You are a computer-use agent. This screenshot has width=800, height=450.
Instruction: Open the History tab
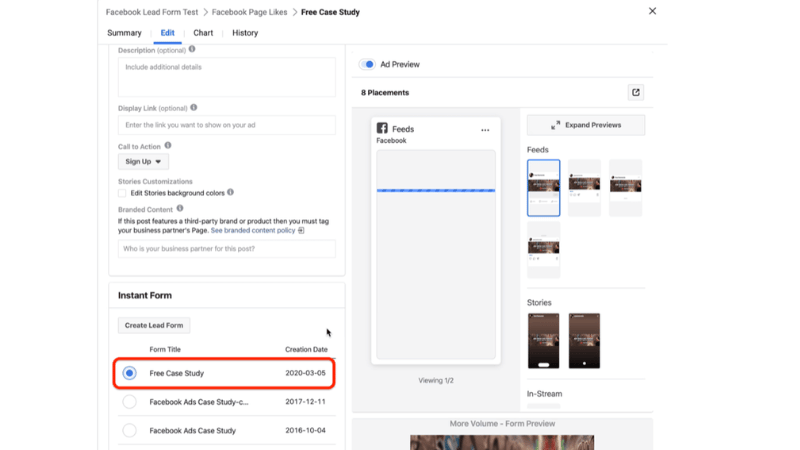[245, 33]
